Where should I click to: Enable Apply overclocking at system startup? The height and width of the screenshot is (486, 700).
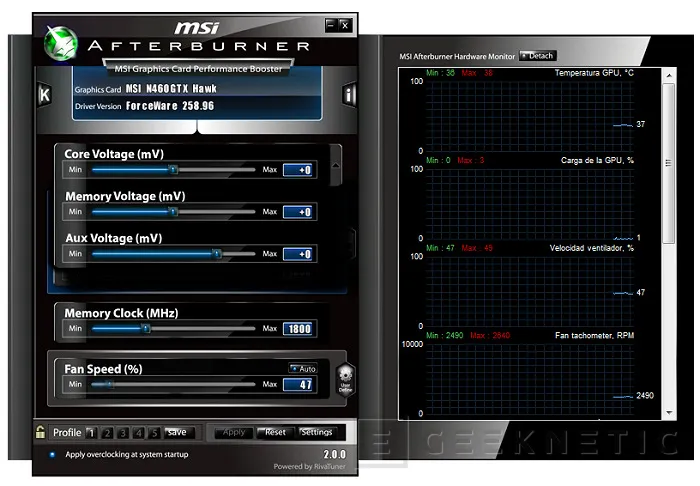52,454
